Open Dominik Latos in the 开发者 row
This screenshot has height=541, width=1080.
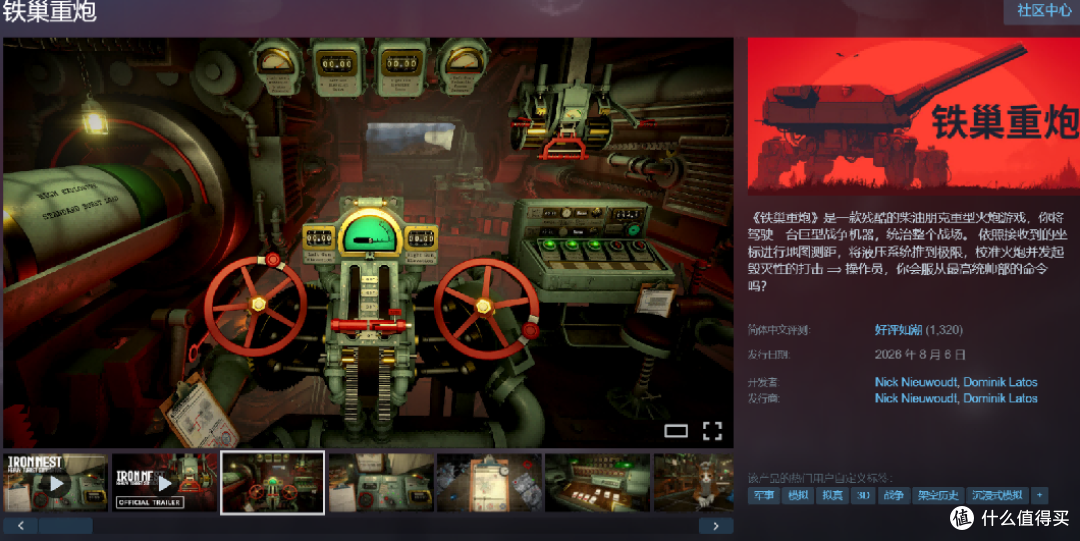(1000, 382)
